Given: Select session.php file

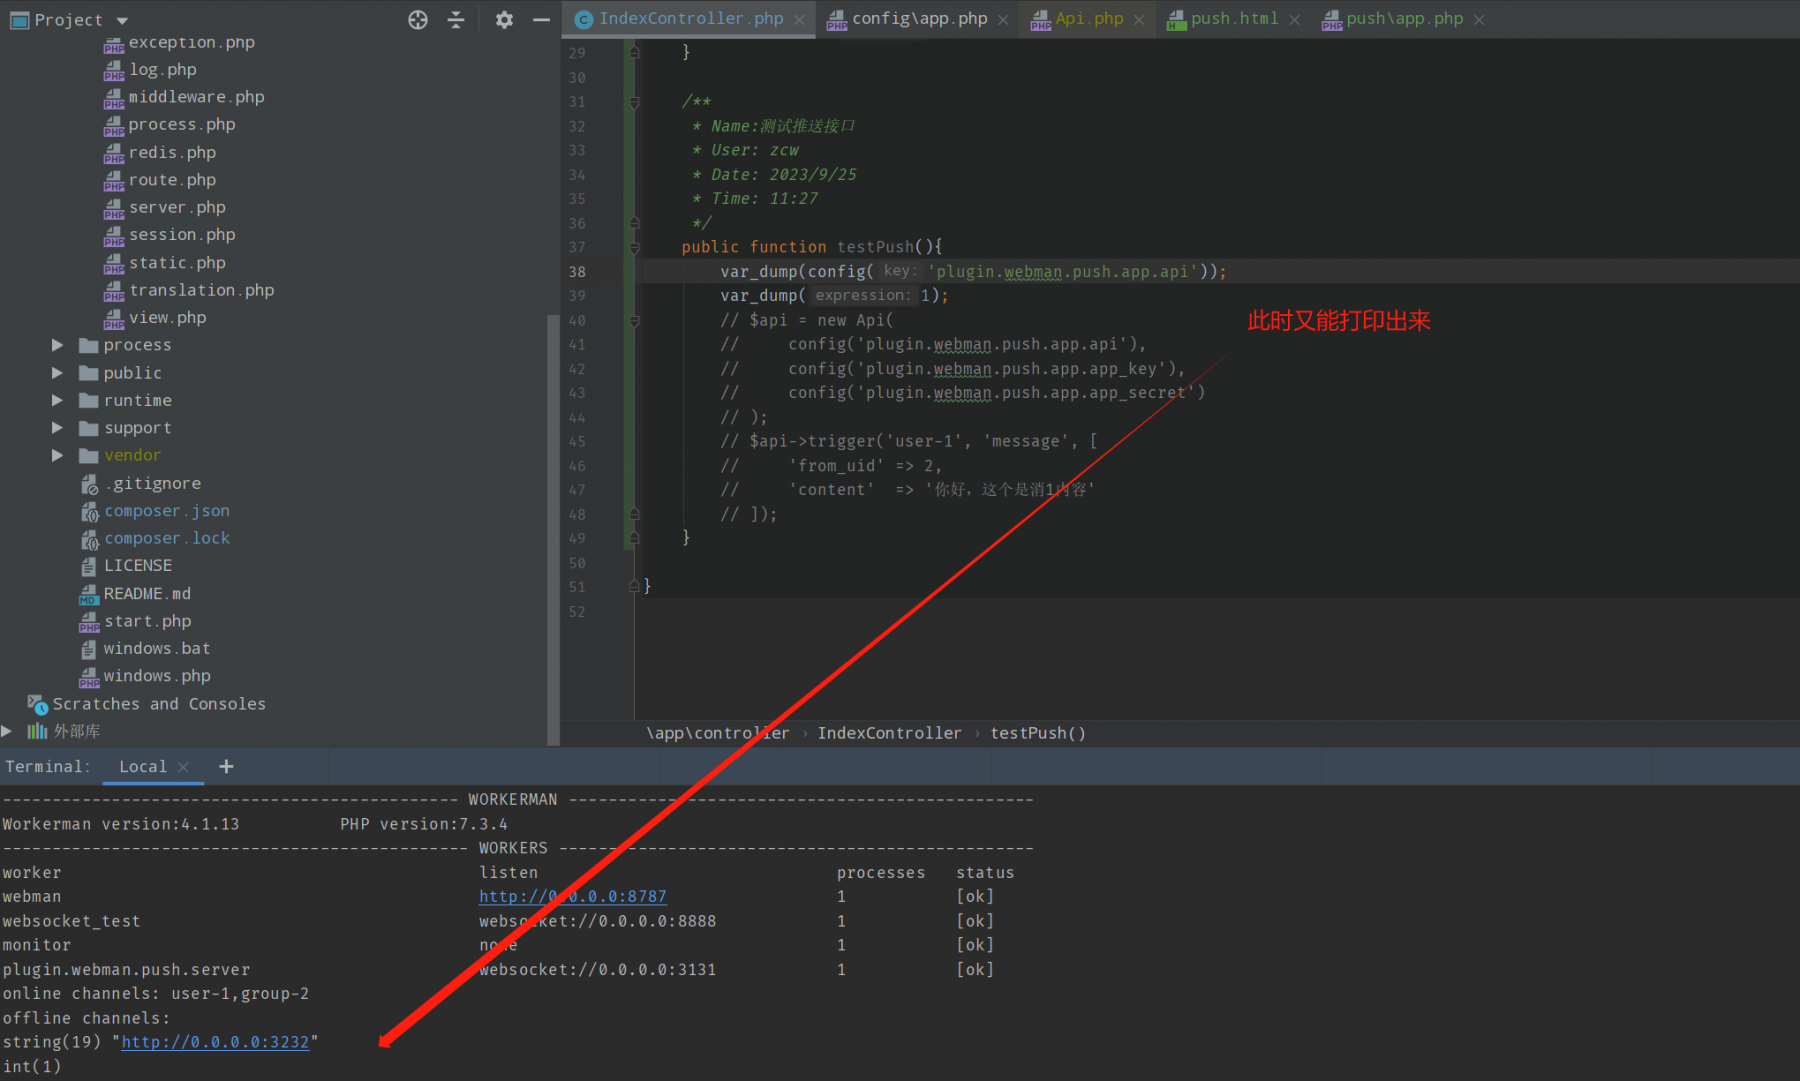Looking at the screenshot, I should (181, 235).
